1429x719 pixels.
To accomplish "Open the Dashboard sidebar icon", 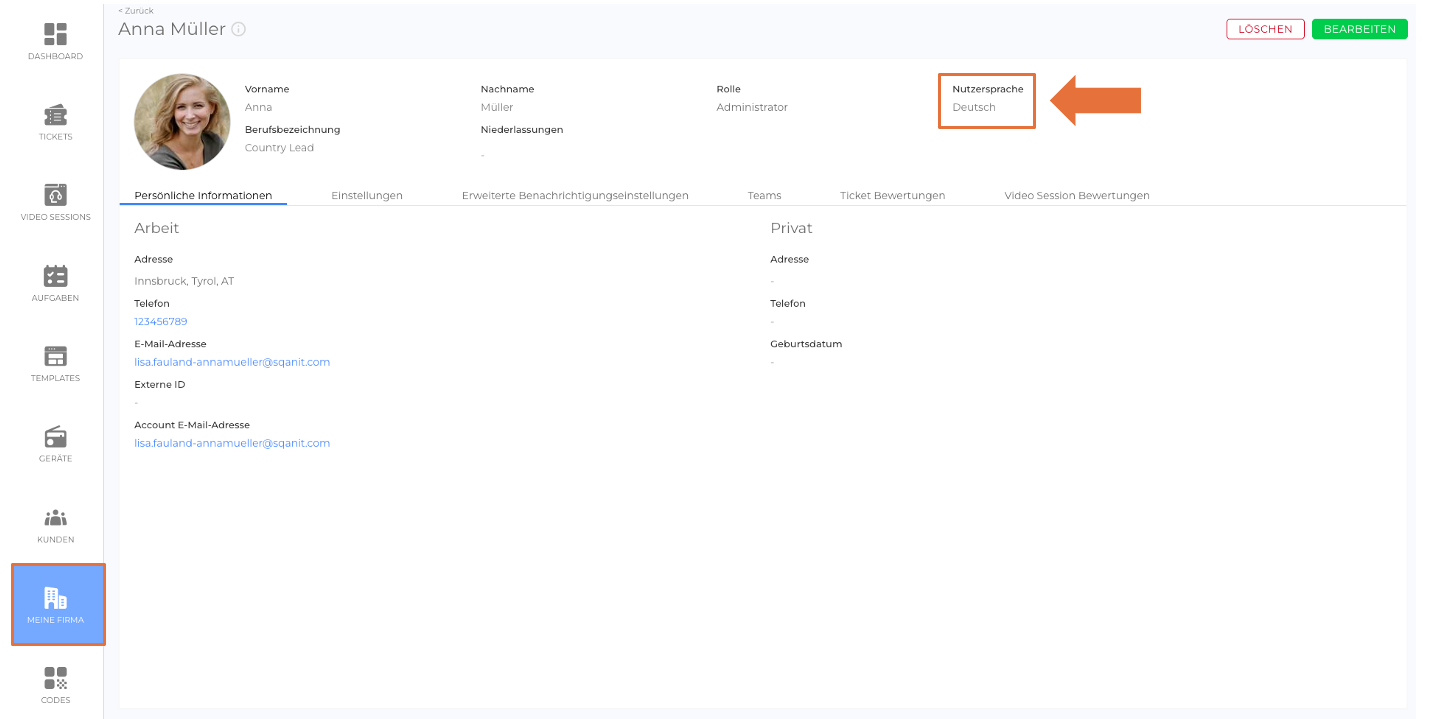I will point(55,35).
